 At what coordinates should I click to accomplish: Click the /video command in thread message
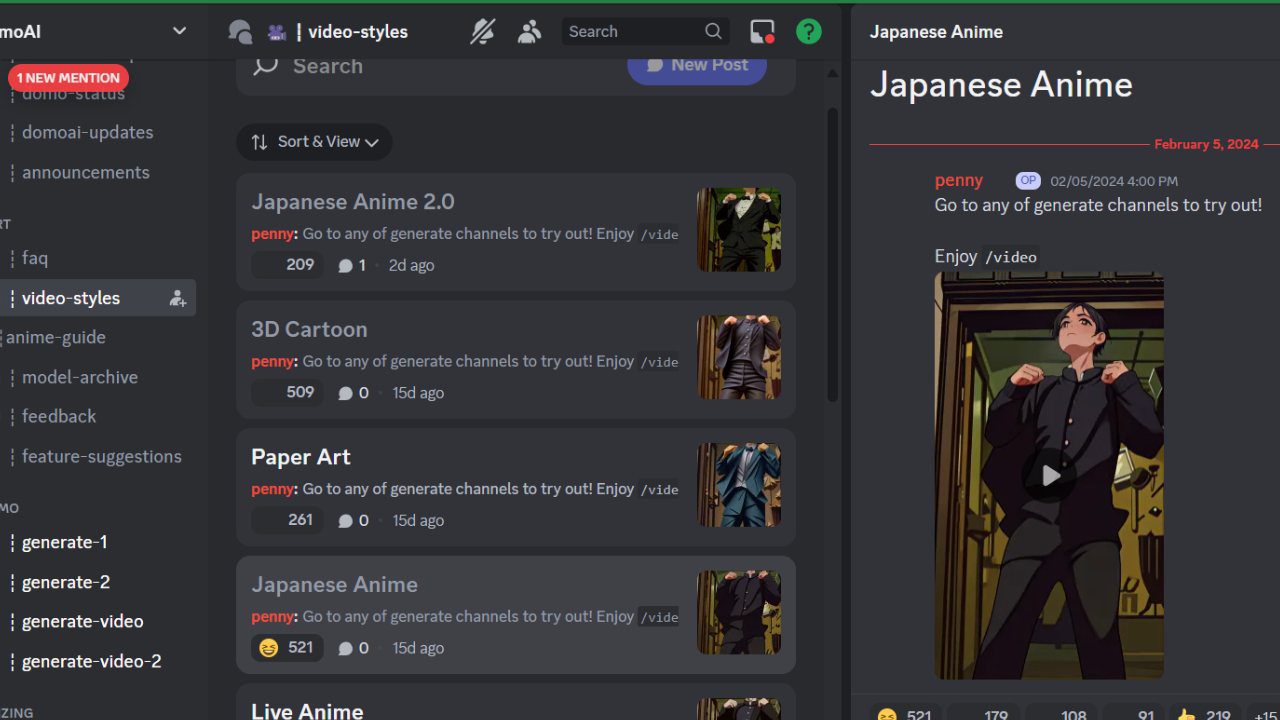(x=1011, y=257)
